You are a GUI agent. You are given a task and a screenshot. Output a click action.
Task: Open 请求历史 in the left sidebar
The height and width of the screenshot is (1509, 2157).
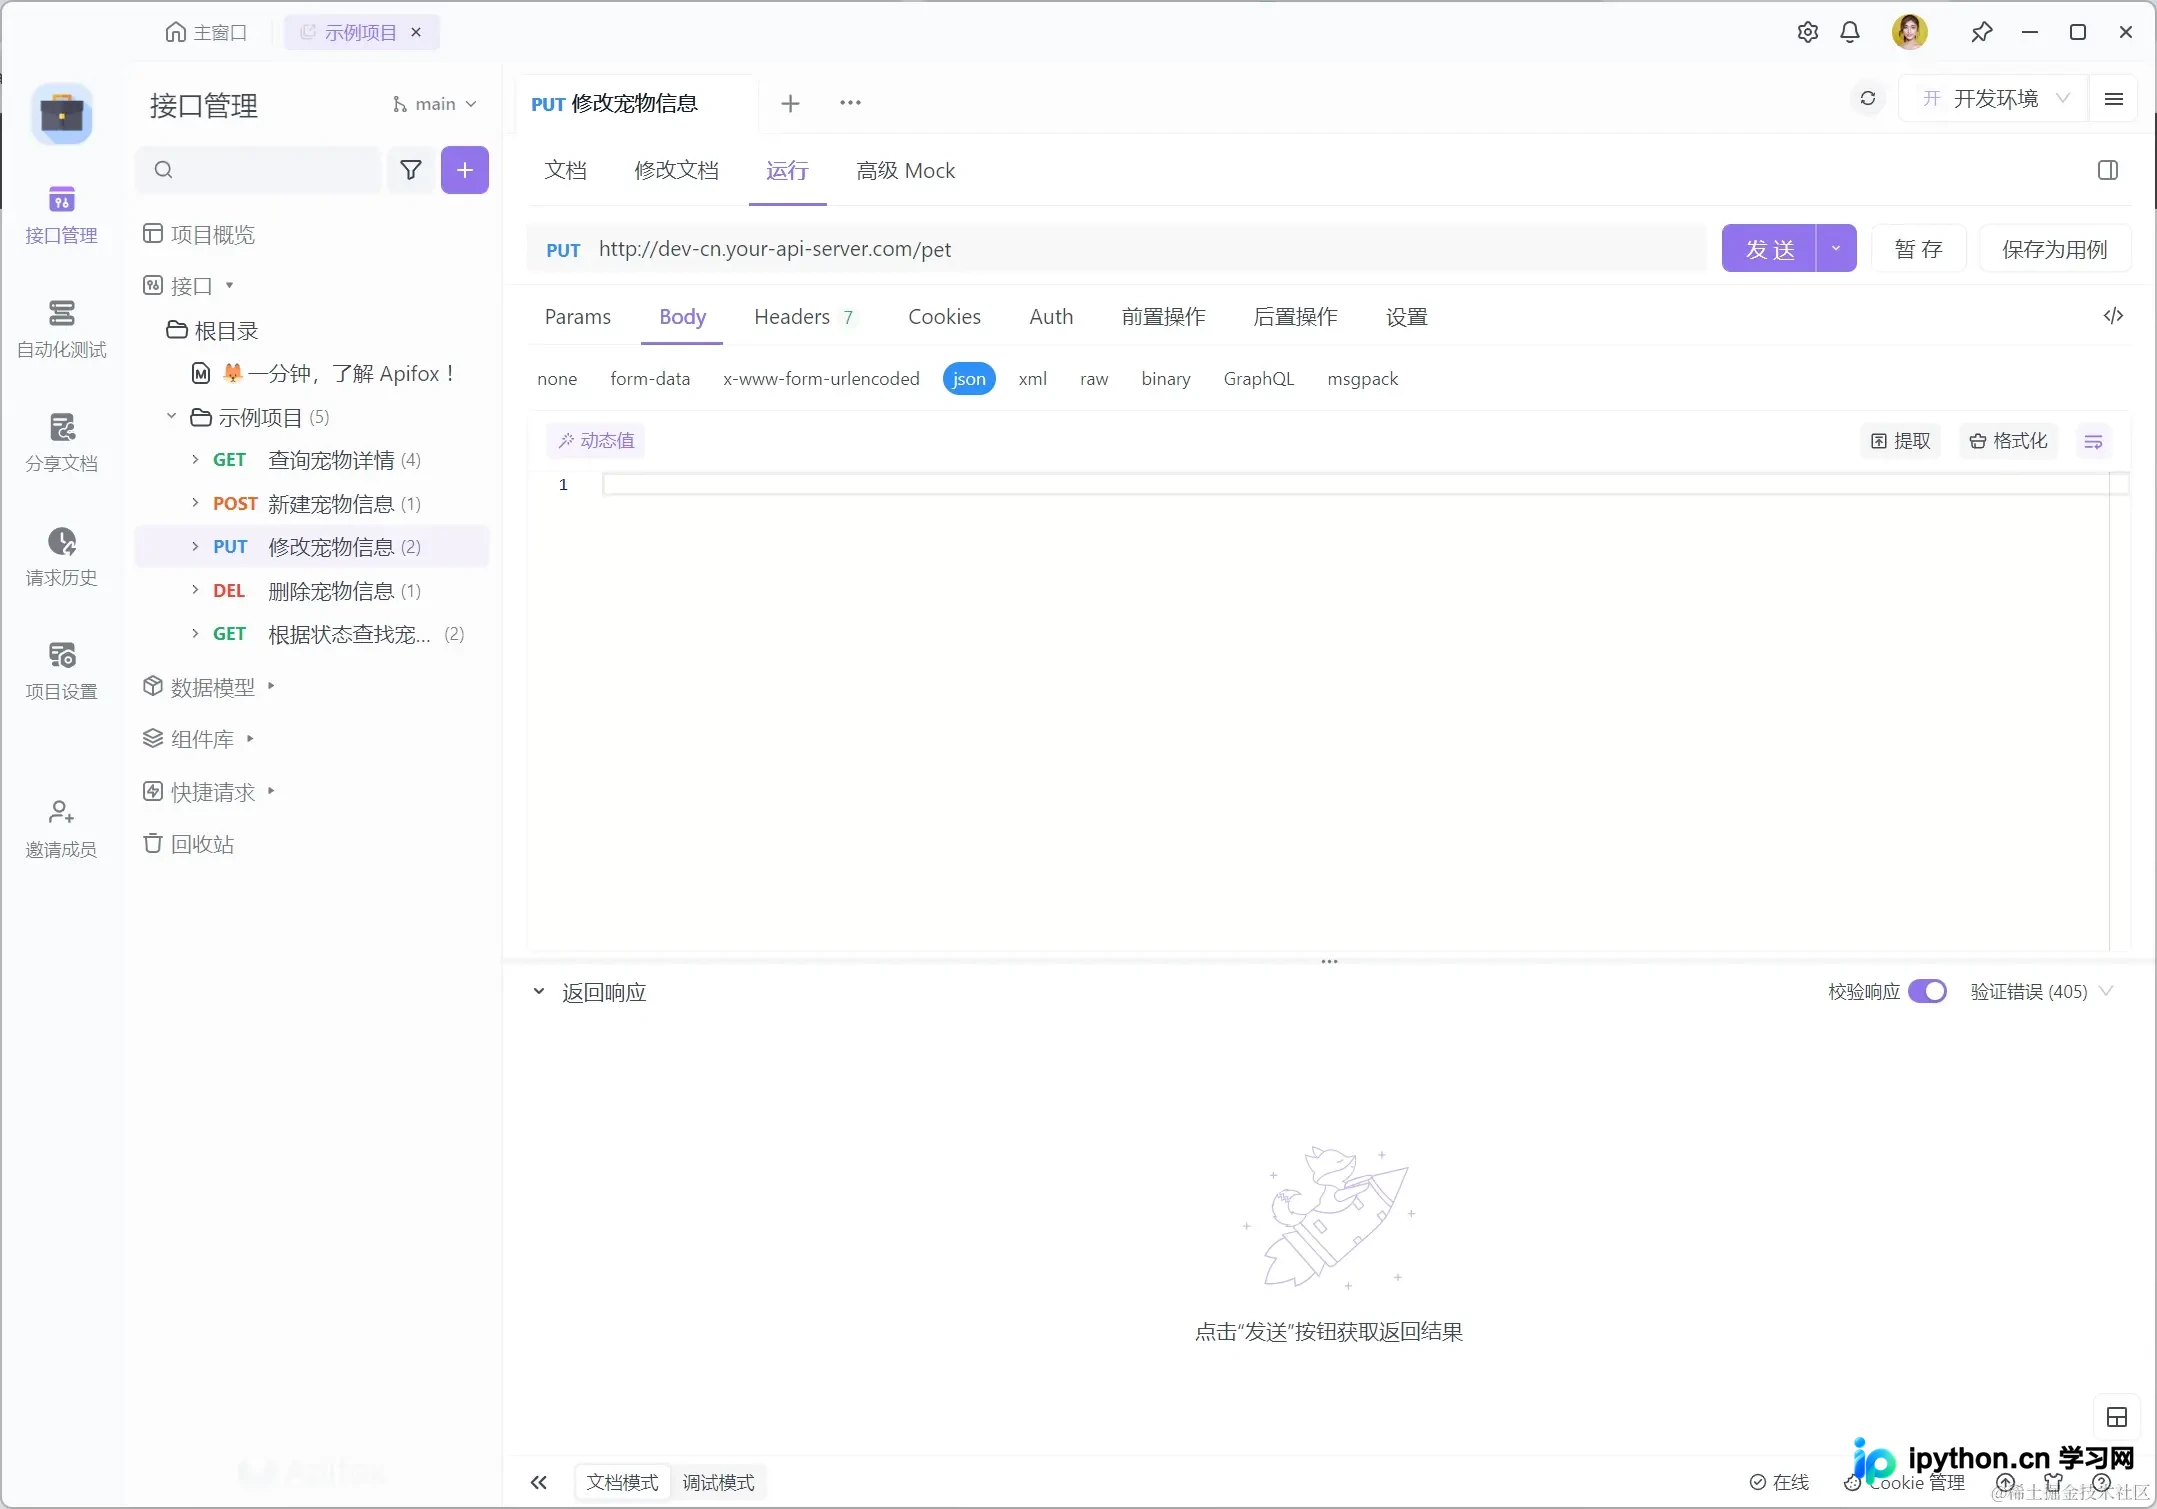pyautogui.click(x=61, y=557)
